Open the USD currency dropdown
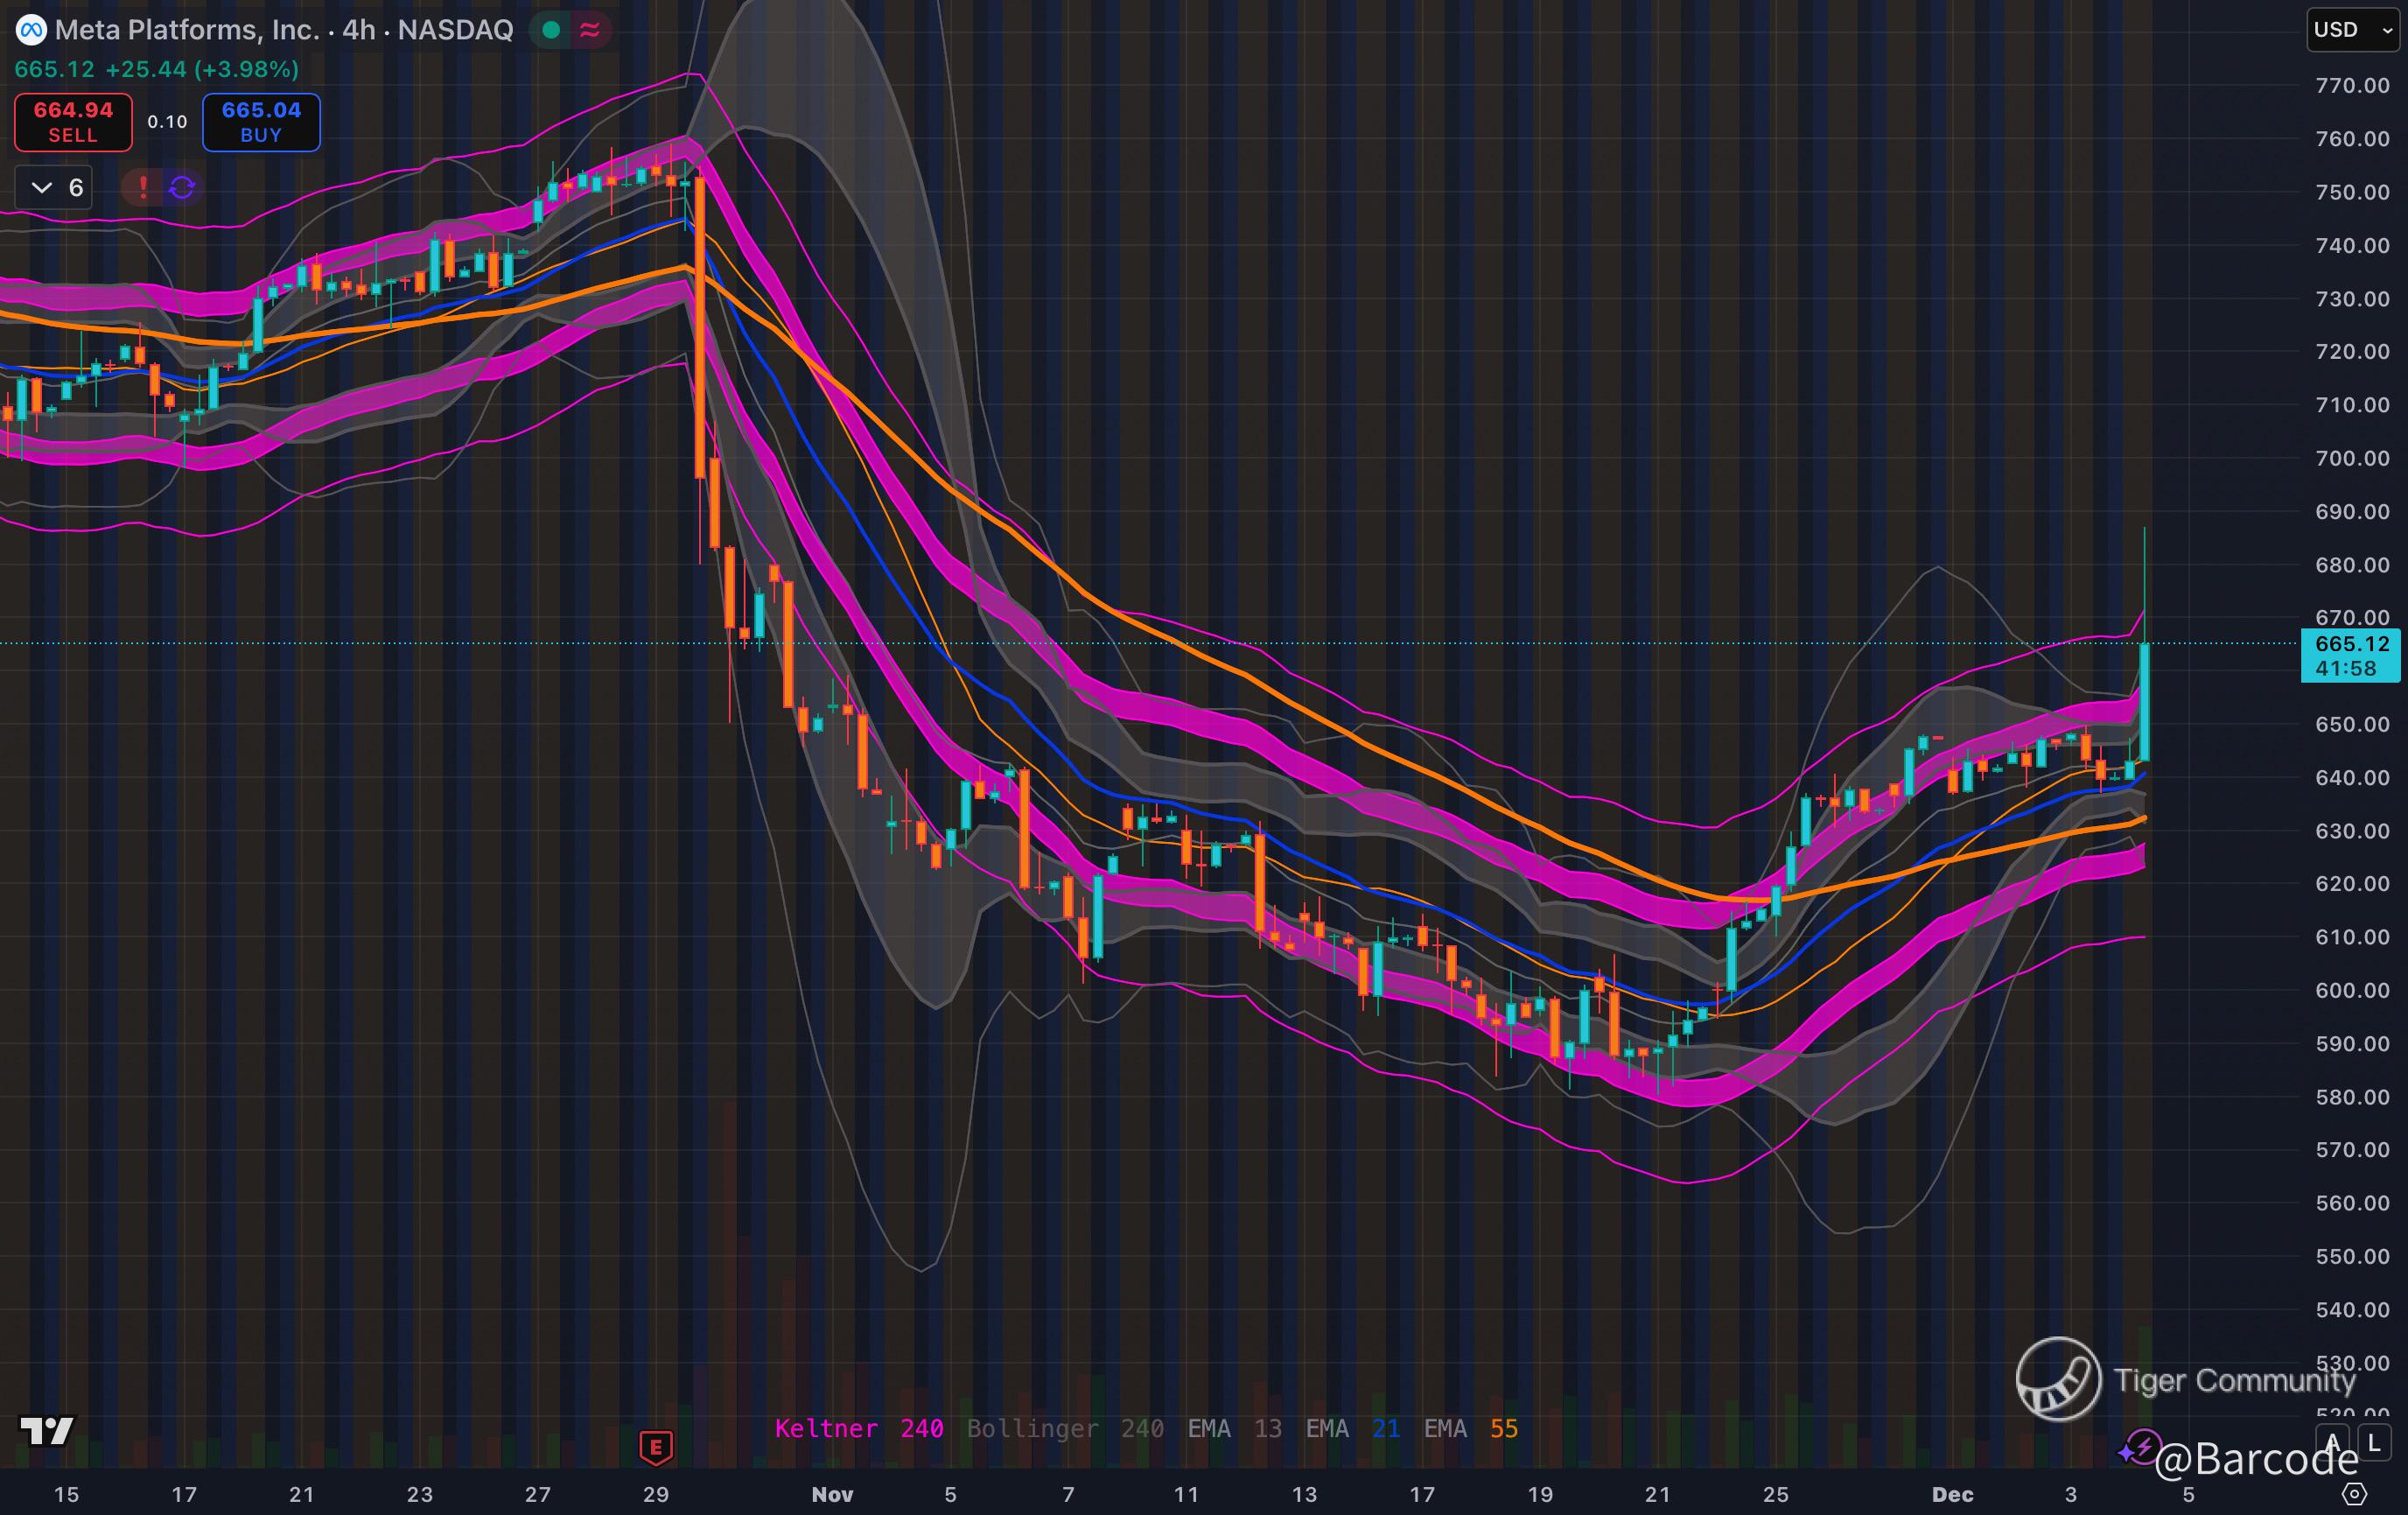 (x=2352, y=30)
